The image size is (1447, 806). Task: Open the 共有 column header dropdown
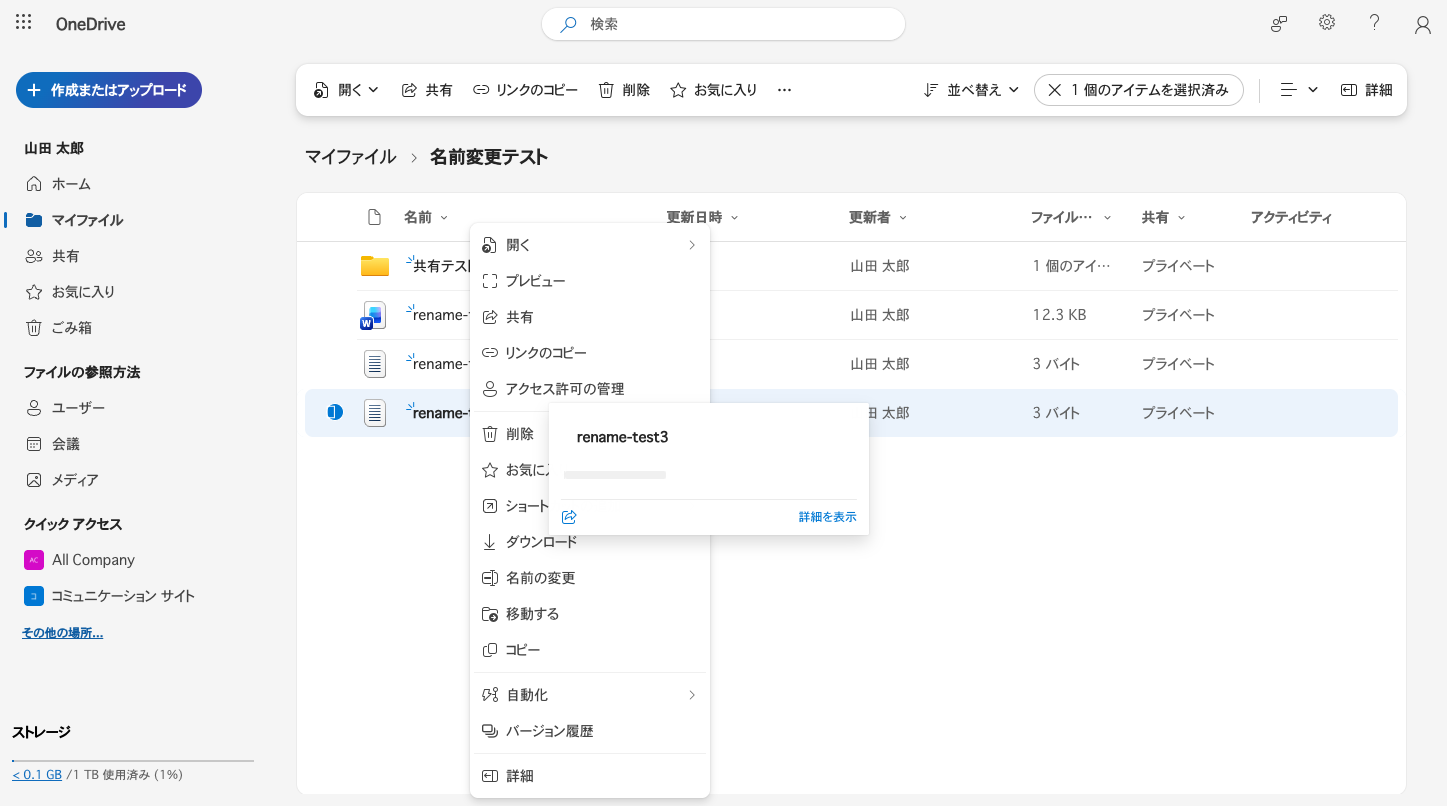point(1163,217)
